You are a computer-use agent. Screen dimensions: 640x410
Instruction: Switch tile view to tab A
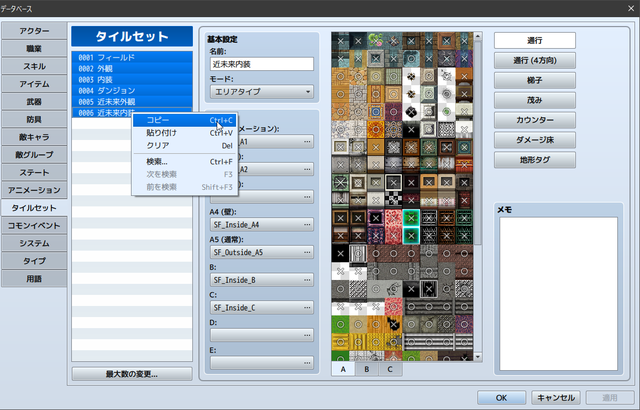pyautogui.click(x=343, y=369)
